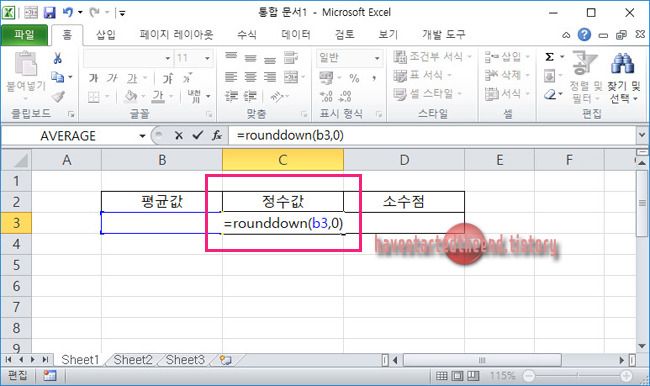Open Cell Styles (셀 스타일) menu
Screen dimensions: 650x386
tap(427, 94)
